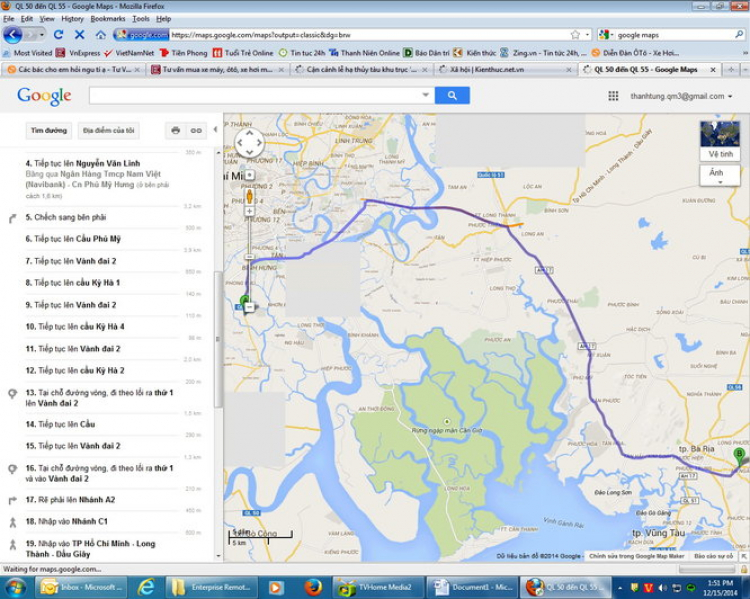The height and width of the screenshot is (599, 750).
Task: Collapse the directions panel with left arrow
Action: pos(215,129)
